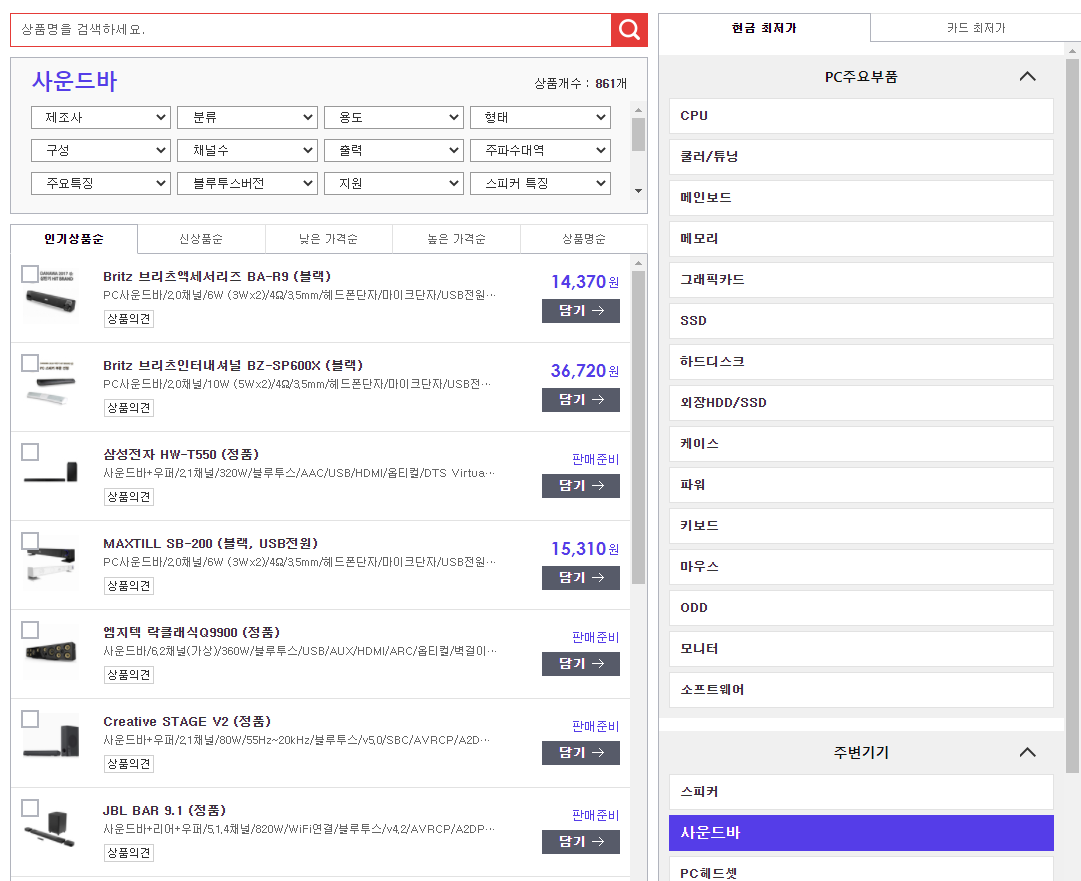1081x881 pixels.
Task: Open the 제조사 filter dropdown
Action: point(101,117)
